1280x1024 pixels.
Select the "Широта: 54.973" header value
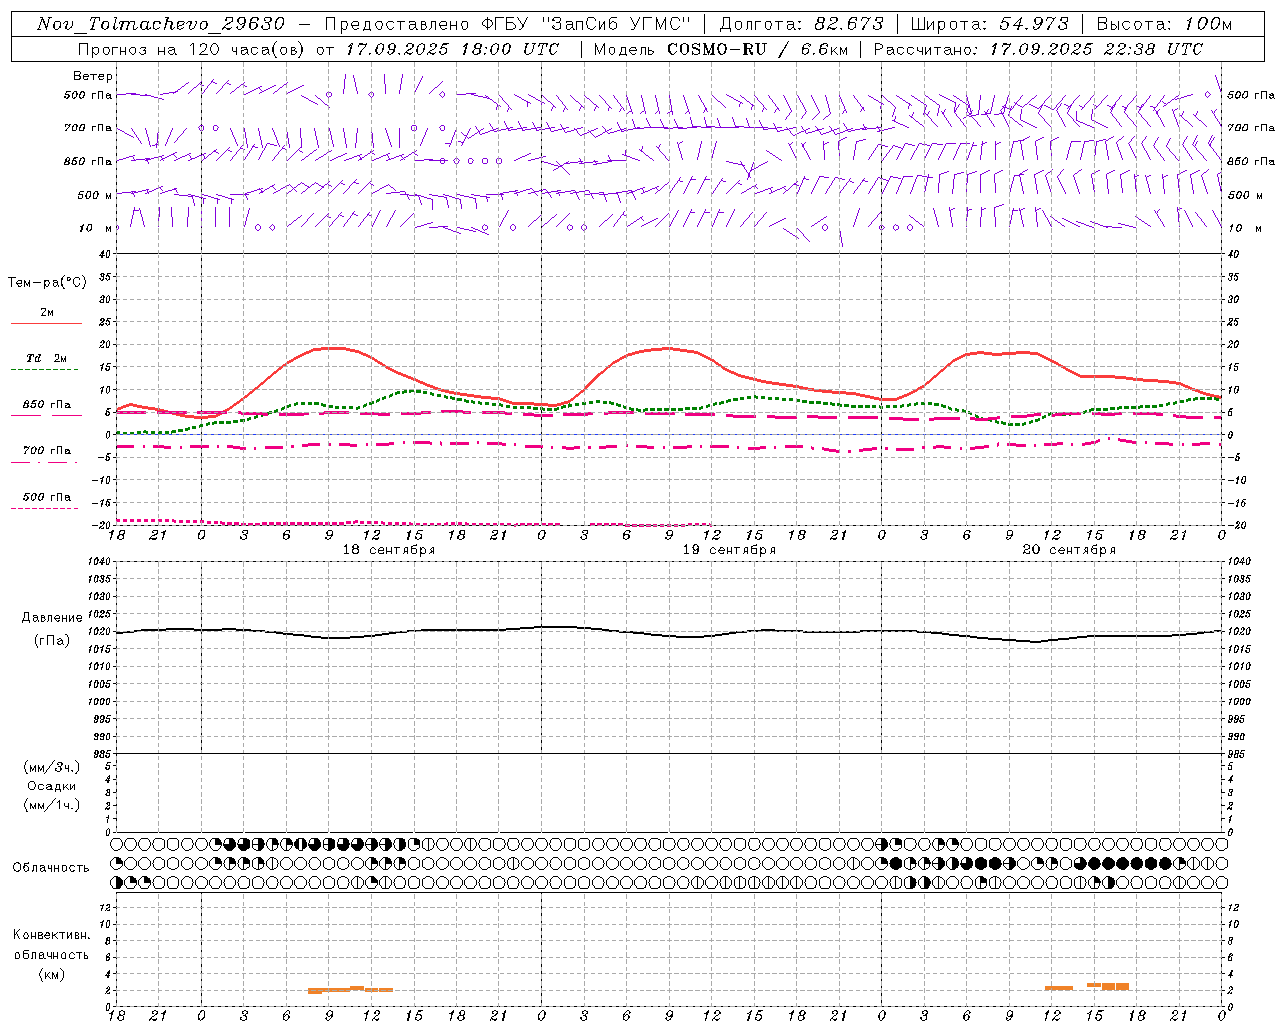pos(989,24)
